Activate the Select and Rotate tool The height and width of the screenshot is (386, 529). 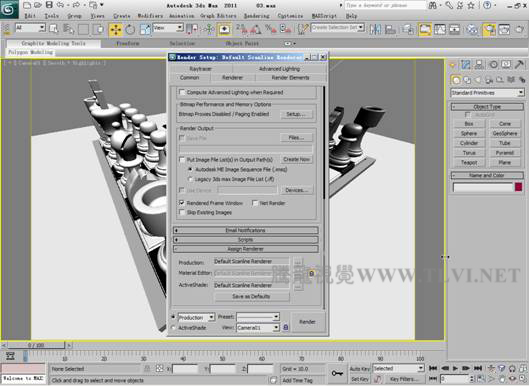pos(130,30)
